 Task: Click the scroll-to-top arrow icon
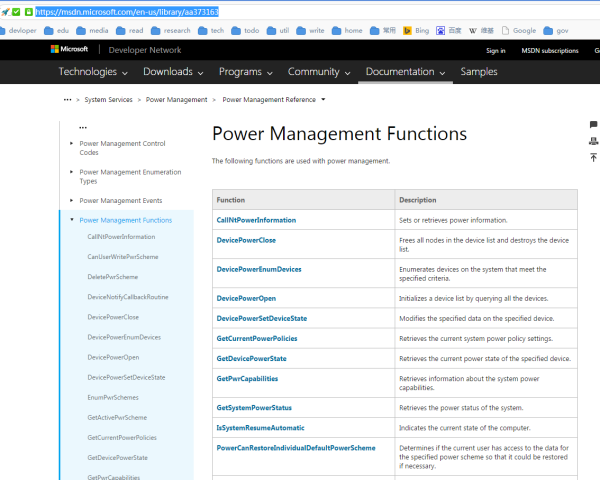(593, 157)
